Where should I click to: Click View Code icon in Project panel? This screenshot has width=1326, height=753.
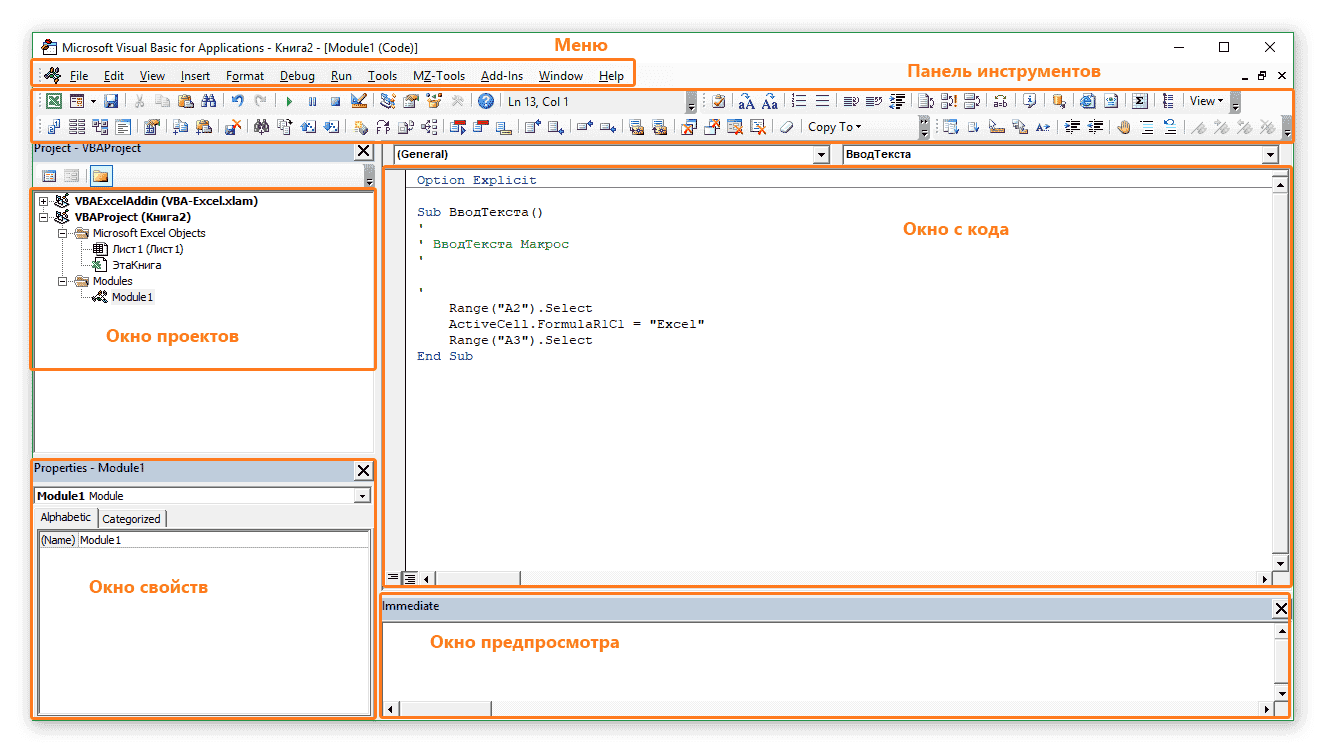[x=49, y=176]
